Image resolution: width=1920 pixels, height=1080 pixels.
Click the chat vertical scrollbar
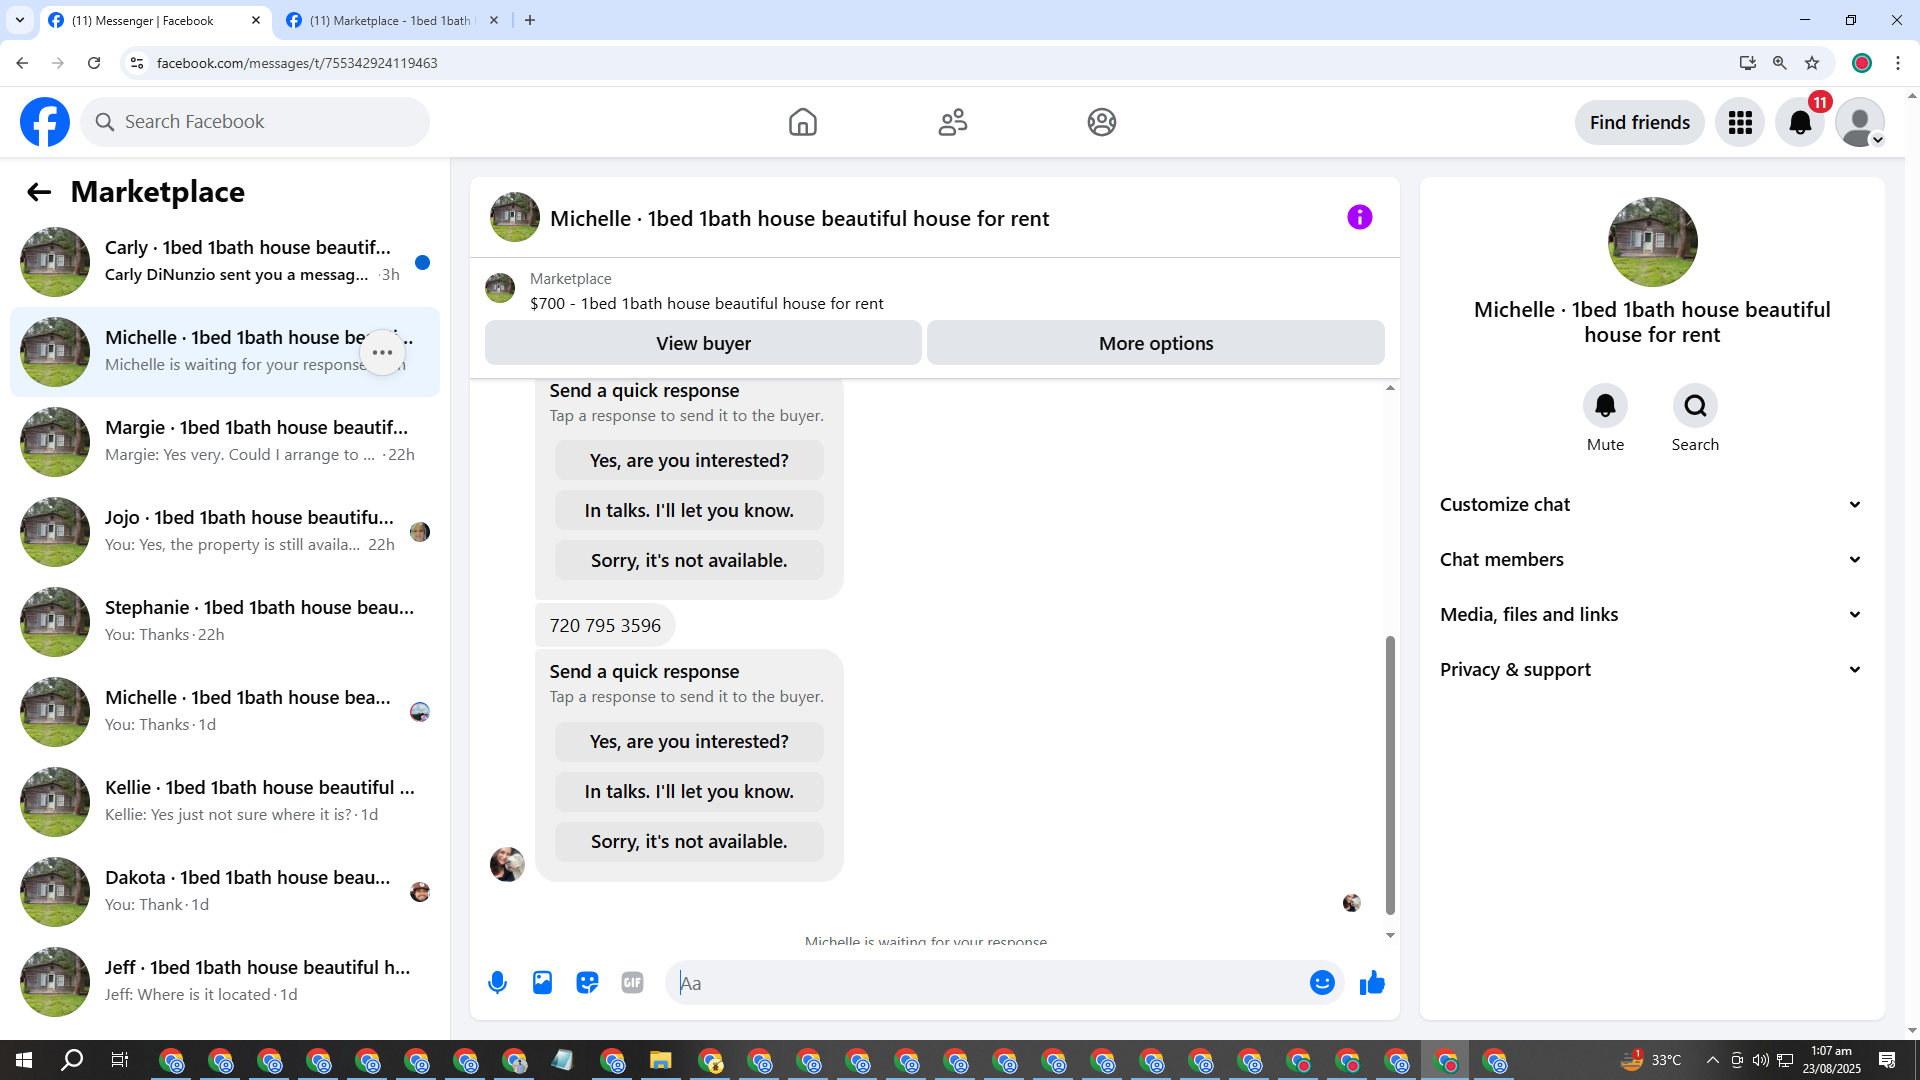tap(1390, 775)
